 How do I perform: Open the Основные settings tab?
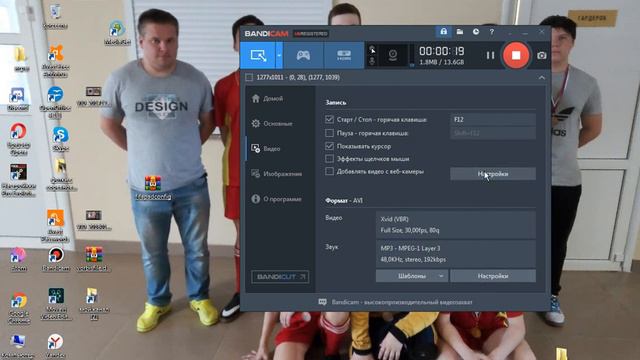click(280, 123)
